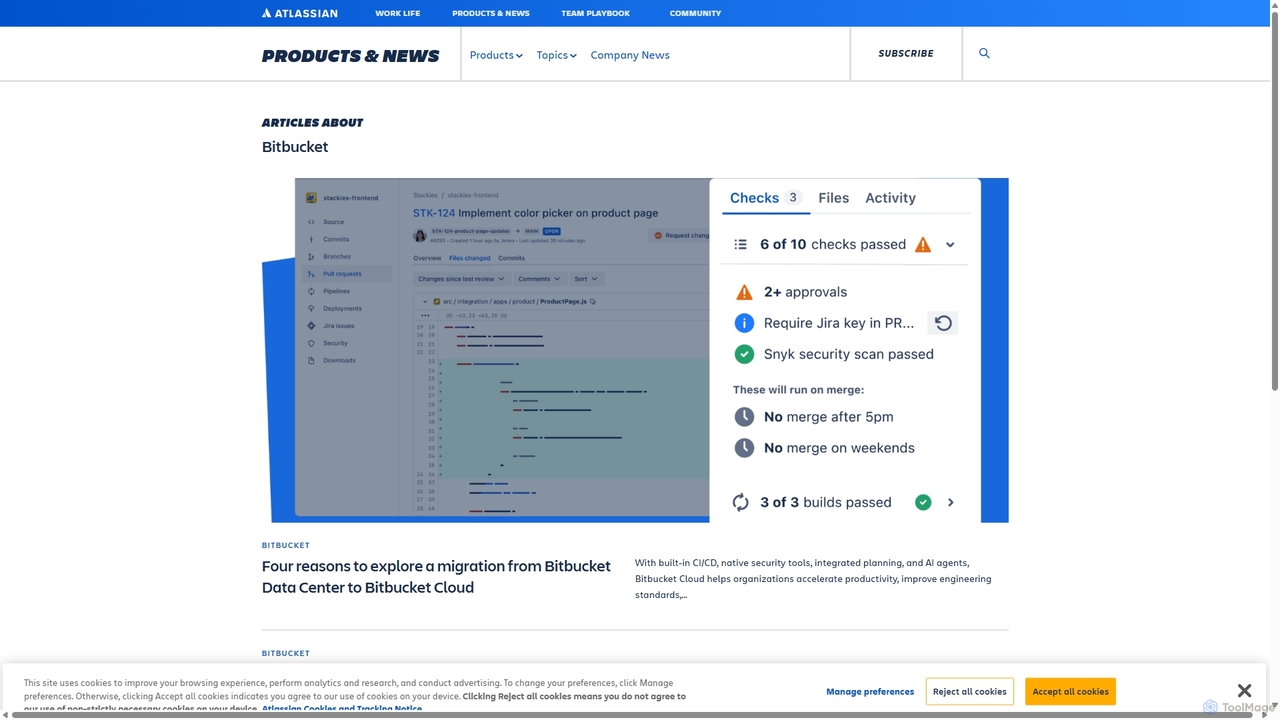Close the cookie banner with X
Image resolution: width=1280 pixels, height=720 pixels.
1244,691
